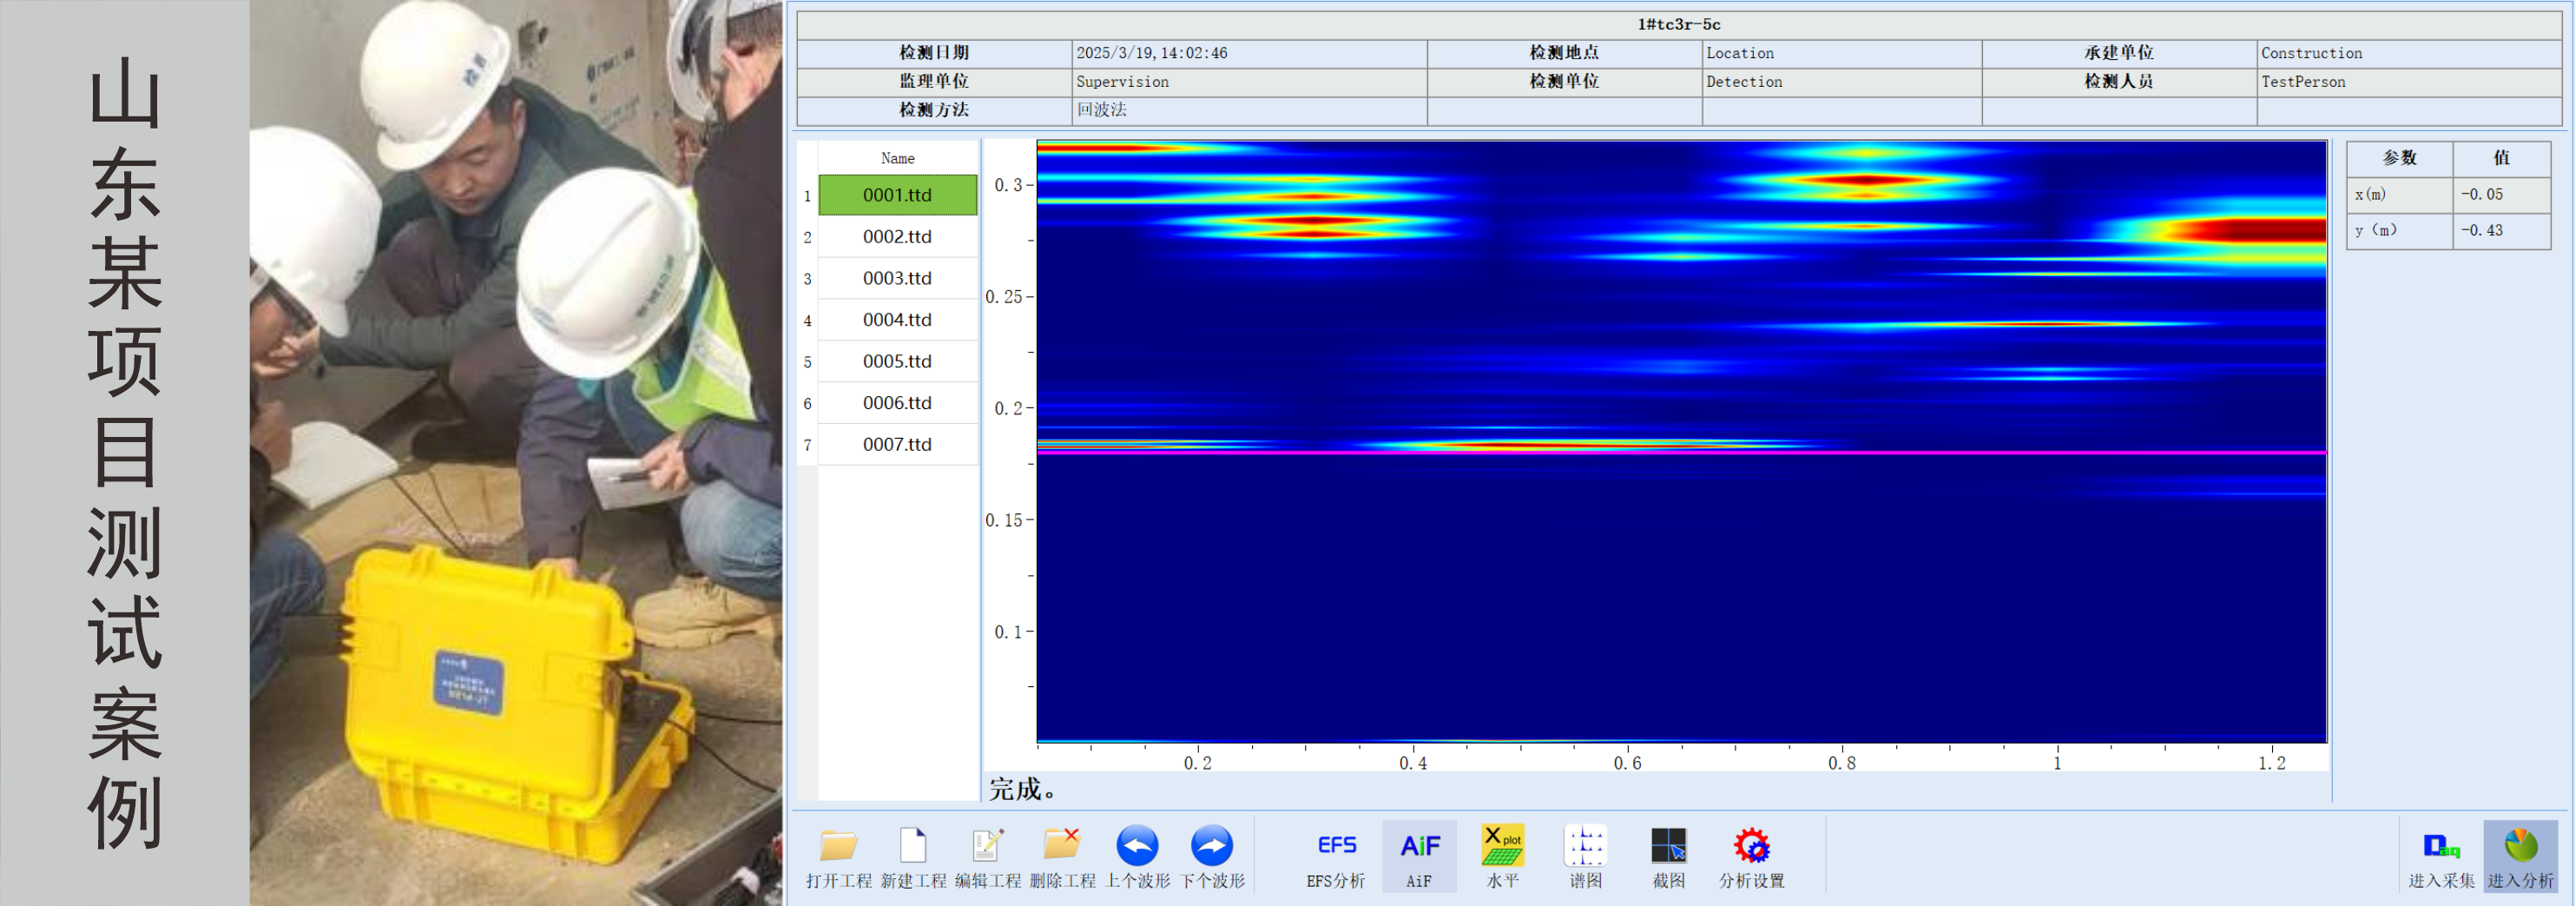Choose 0007.ttd from the file list
Screen dimensions: 2576x906
click(x=897, y=444)
